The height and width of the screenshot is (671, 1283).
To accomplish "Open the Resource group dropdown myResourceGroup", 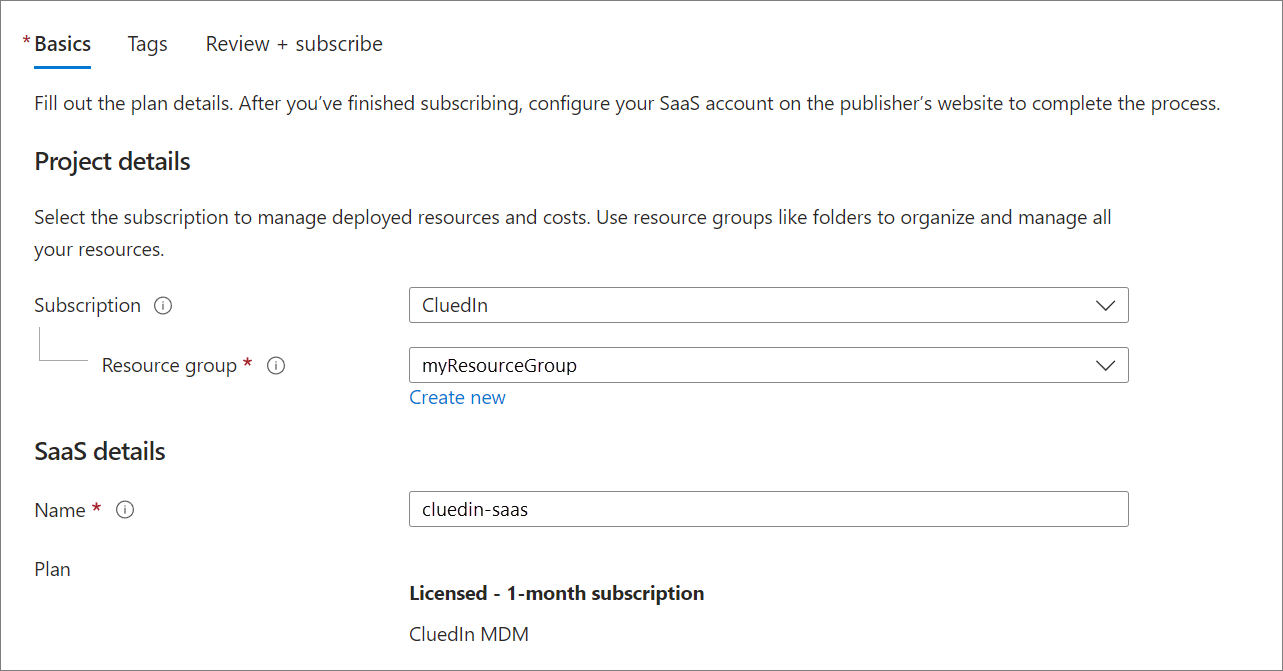I will 769,365.
